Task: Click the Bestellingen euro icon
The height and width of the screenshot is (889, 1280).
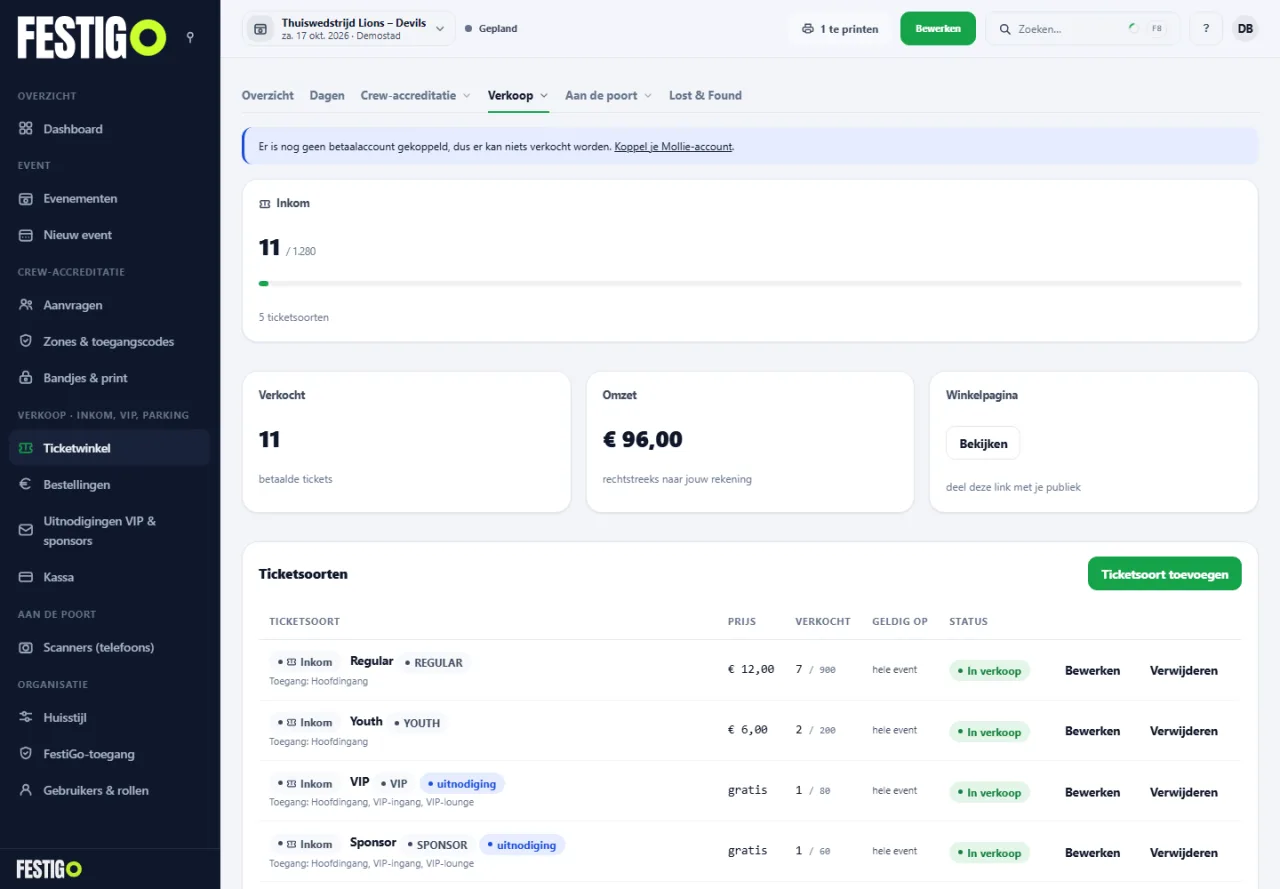Action: [x=26, y=484]
